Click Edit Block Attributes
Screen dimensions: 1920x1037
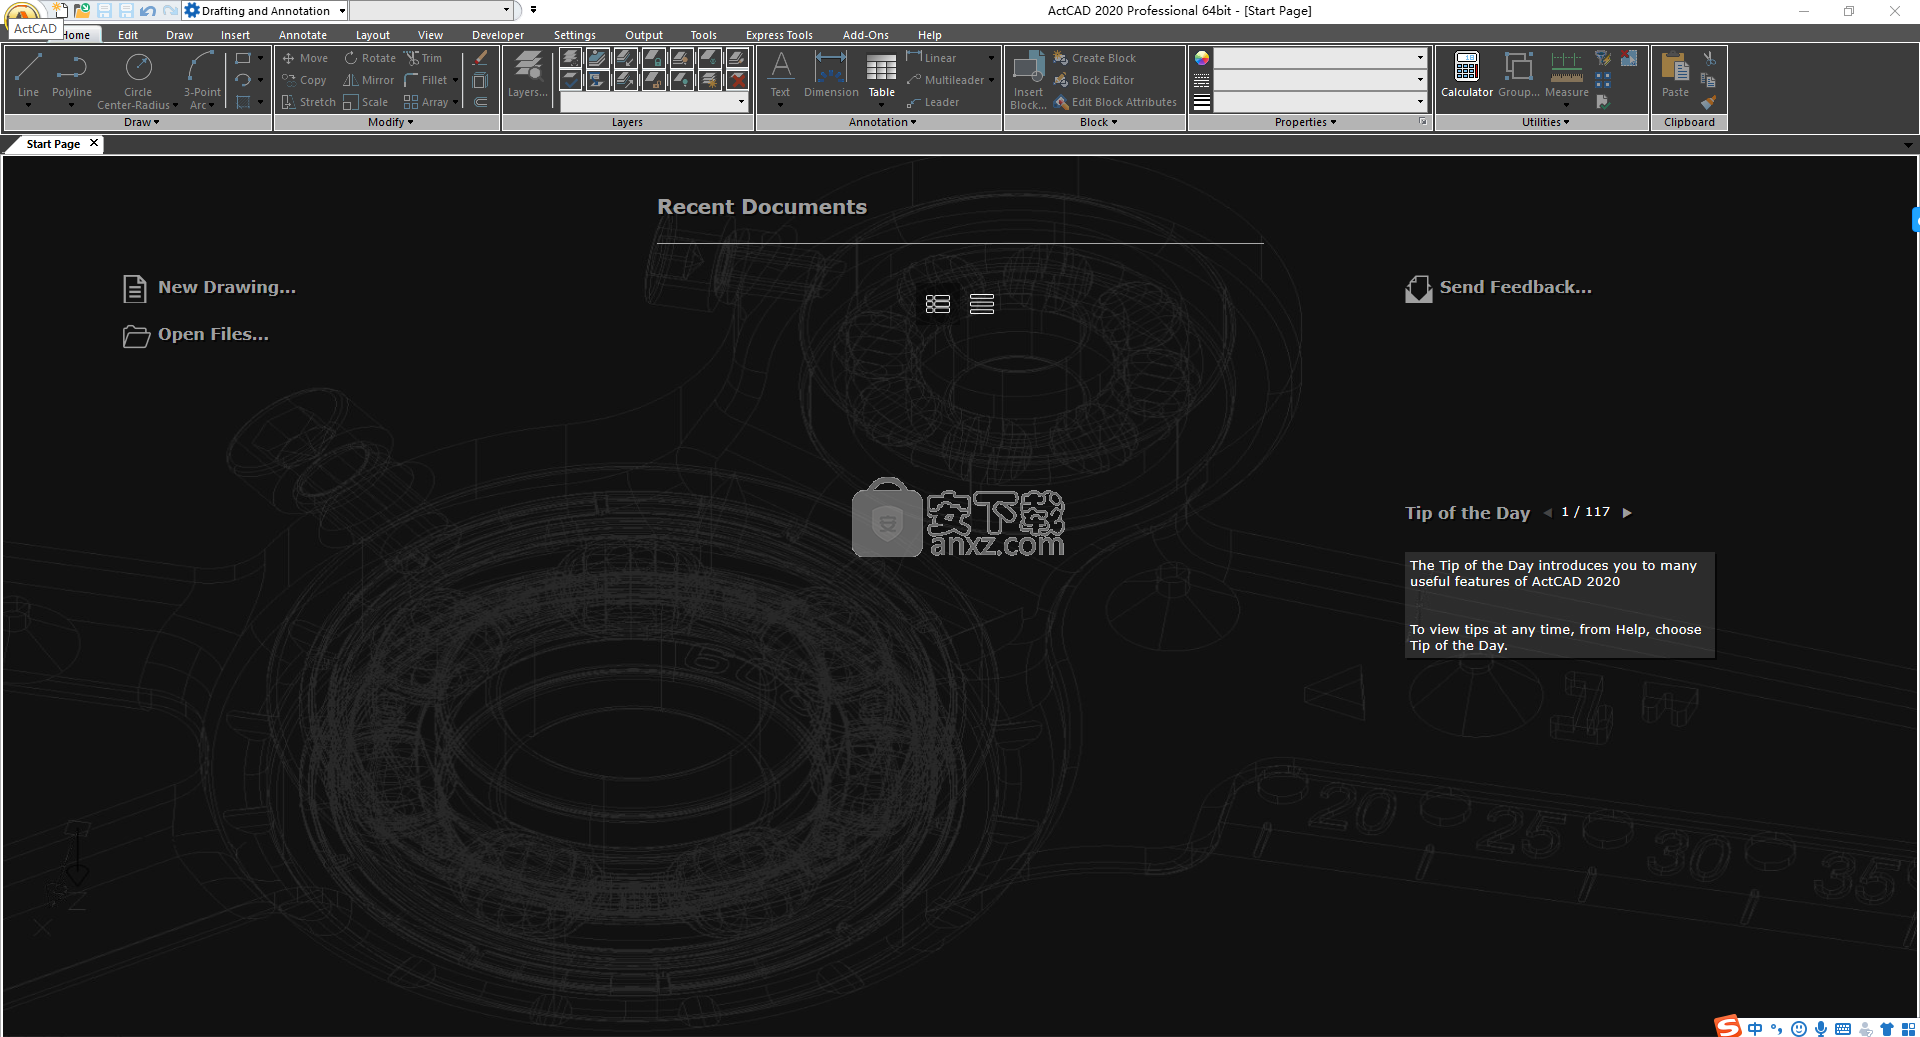(1115, 102)
